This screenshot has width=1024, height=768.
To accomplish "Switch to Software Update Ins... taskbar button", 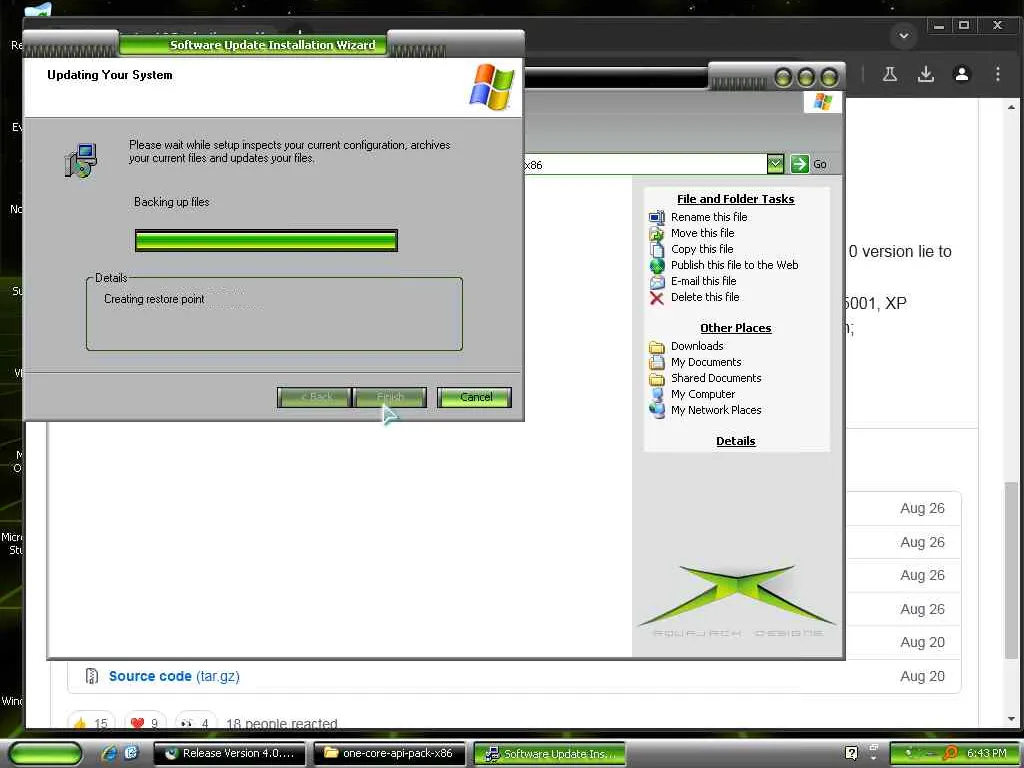I will [x=550, y=754].
